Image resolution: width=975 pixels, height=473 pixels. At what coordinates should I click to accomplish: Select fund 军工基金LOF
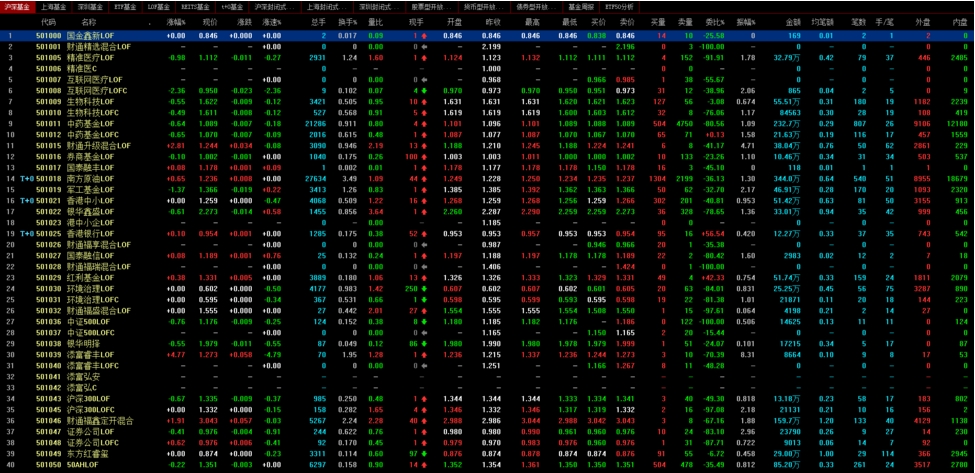90,190
